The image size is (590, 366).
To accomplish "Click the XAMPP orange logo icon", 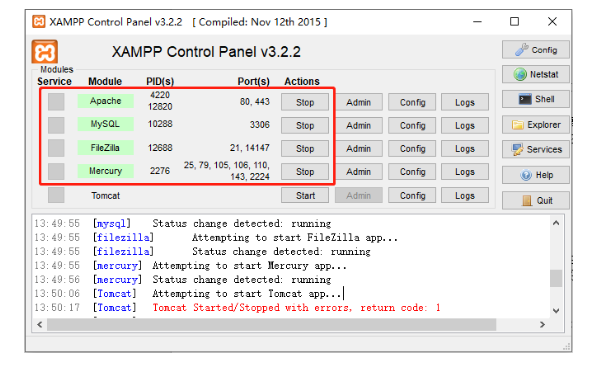I will coord(44,52).
